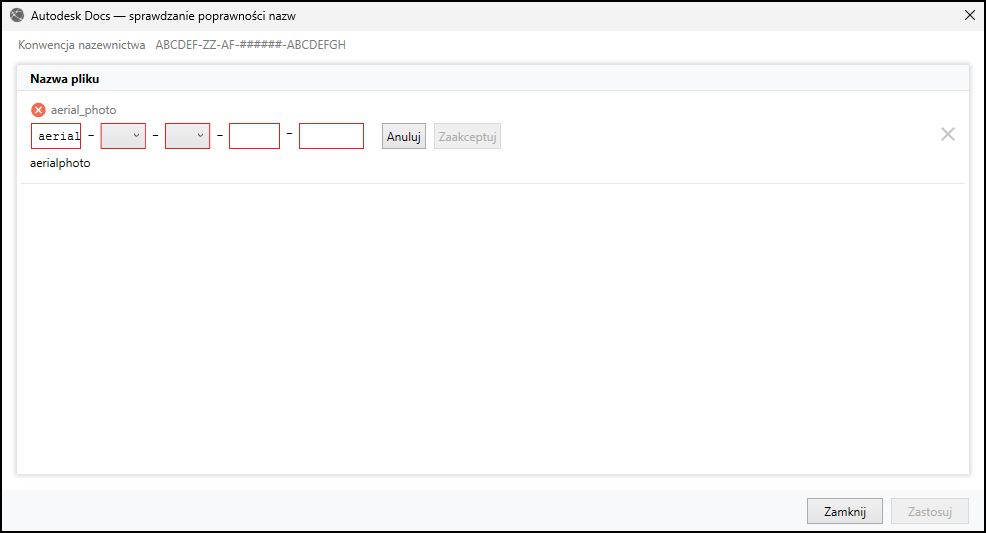The image size is (986, 533).
Task: Click the red error icon beside aerial_photo
Action: 38,110
